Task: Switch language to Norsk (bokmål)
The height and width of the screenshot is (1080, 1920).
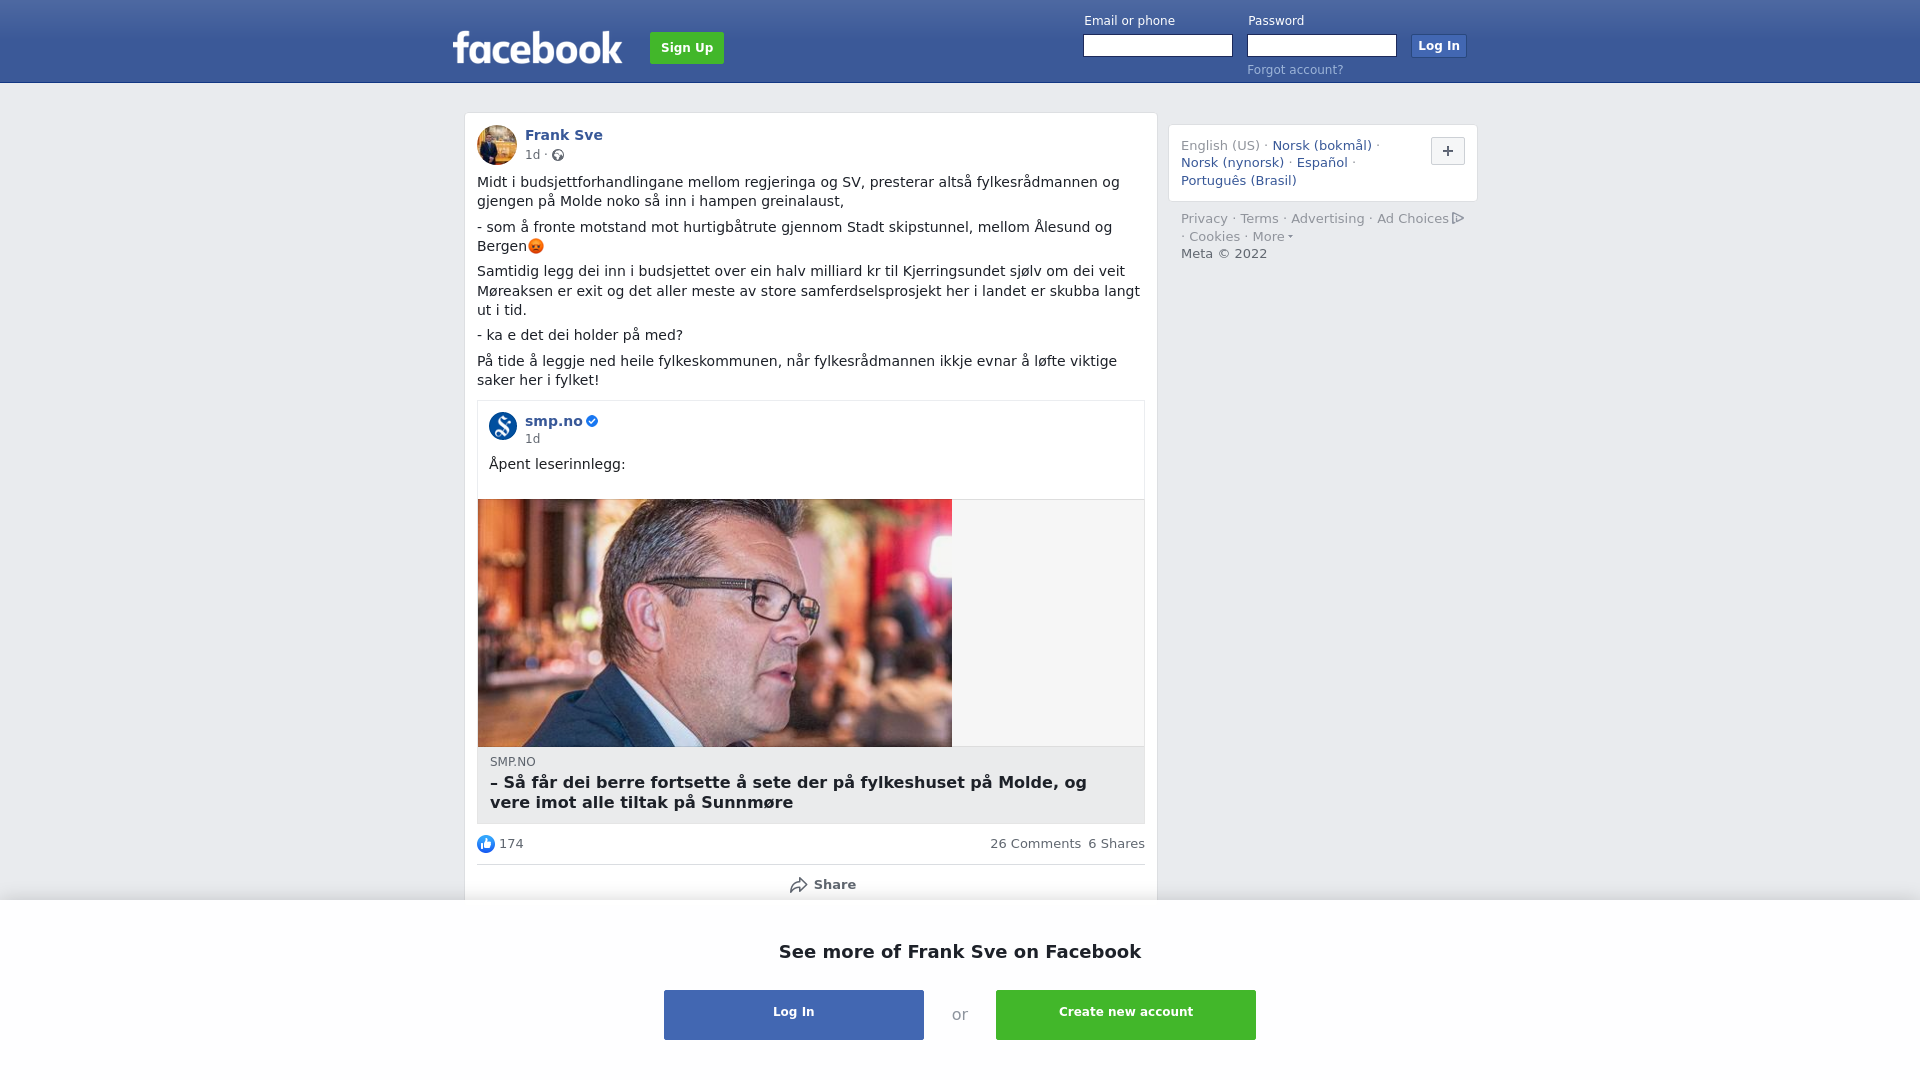Action: click(1322, 146)
